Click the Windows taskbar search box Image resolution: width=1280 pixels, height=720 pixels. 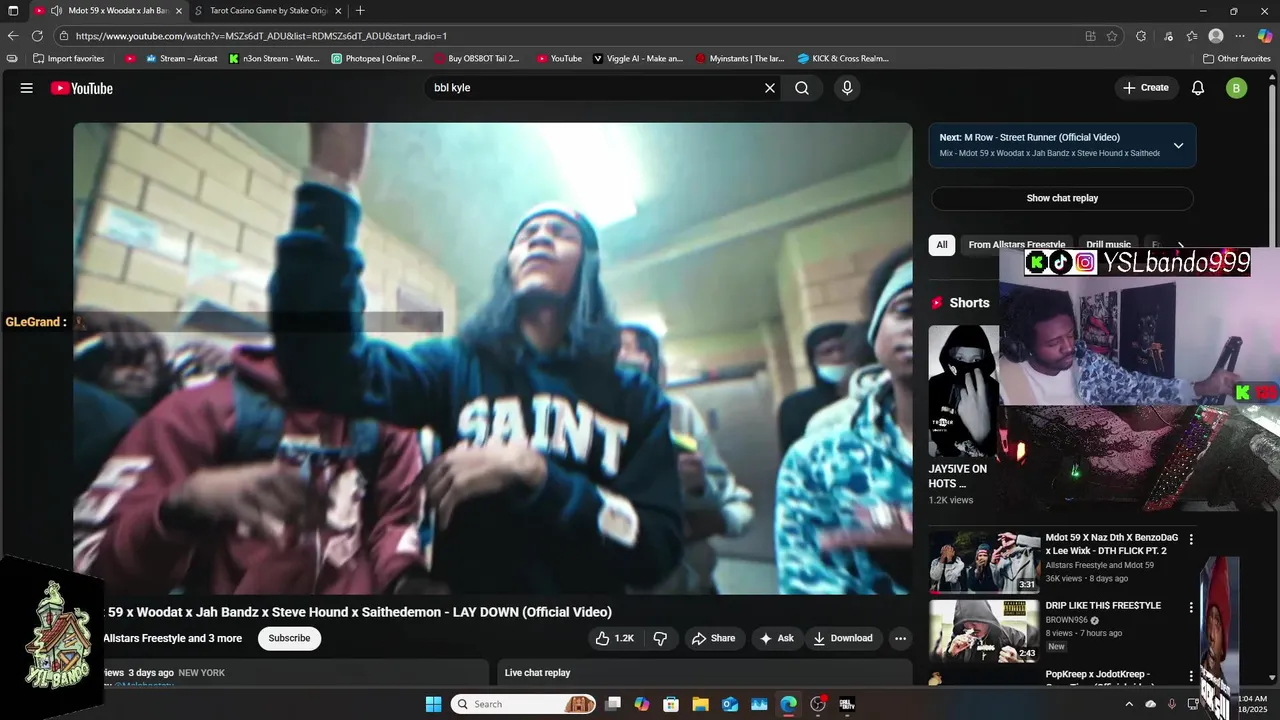pos(524,704)
